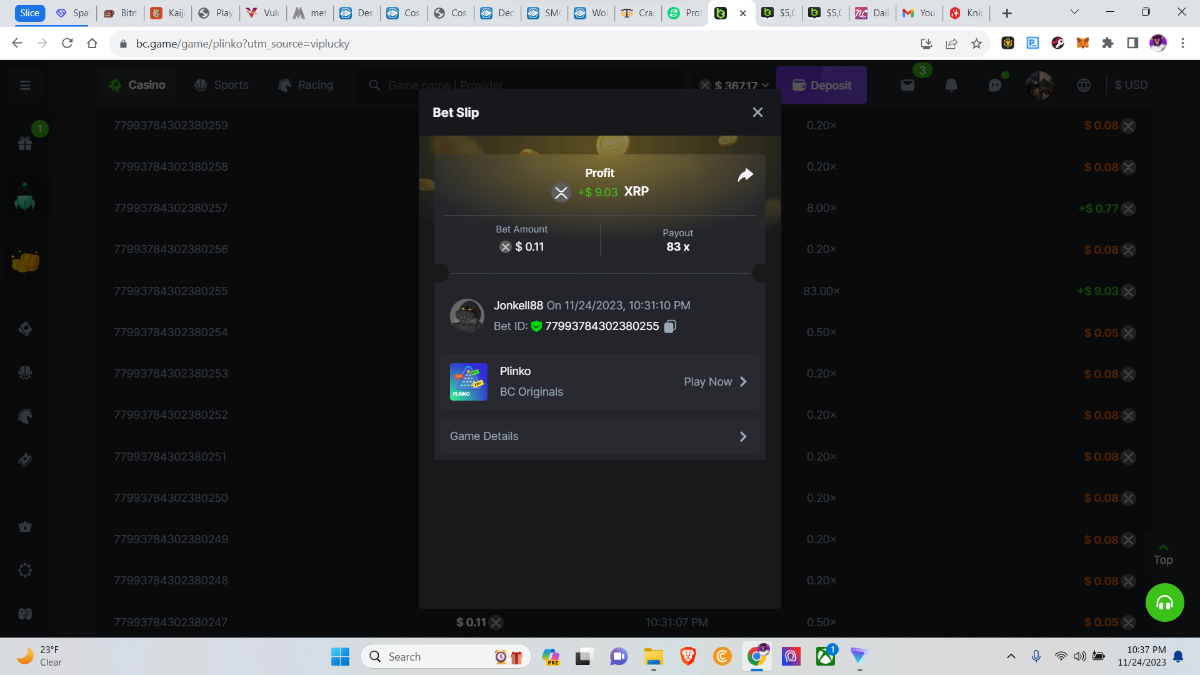This screenshot has height=675, width=1200.
Task: Copy the Bet ID using copy icon
Action: click(670, 326)
